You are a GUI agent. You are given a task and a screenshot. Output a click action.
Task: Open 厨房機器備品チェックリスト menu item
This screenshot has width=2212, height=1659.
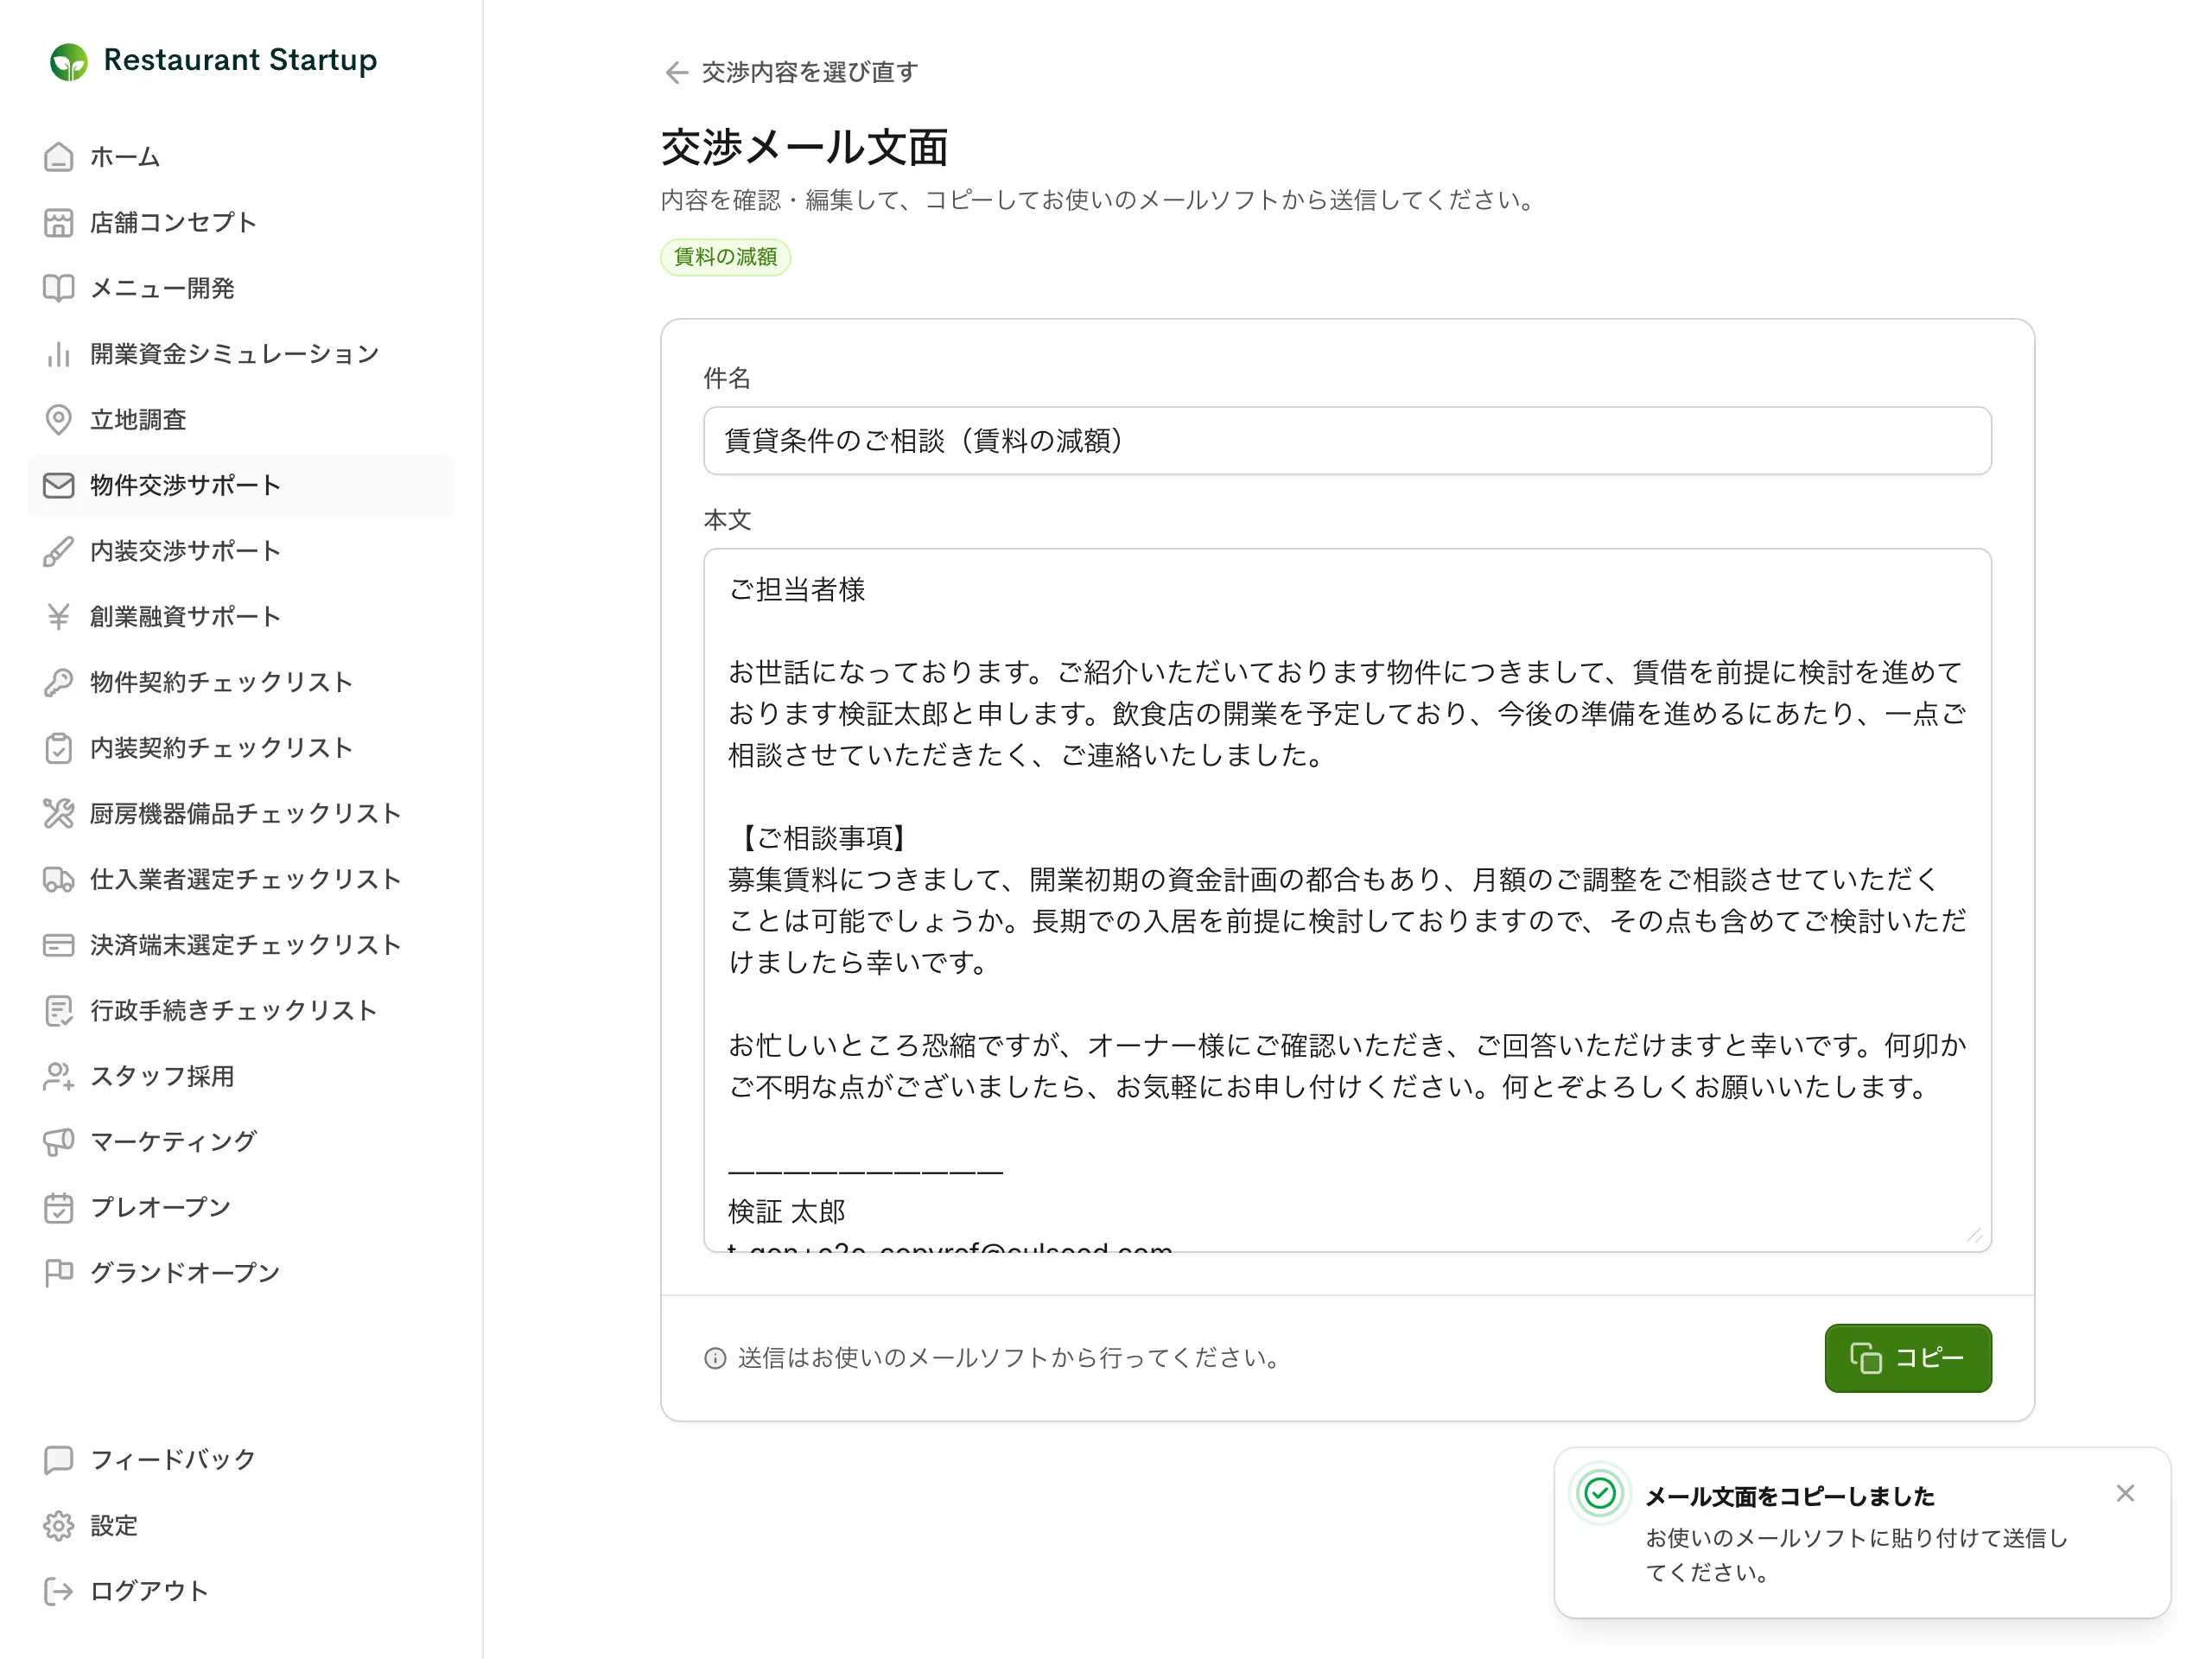(x=241, y=814)
